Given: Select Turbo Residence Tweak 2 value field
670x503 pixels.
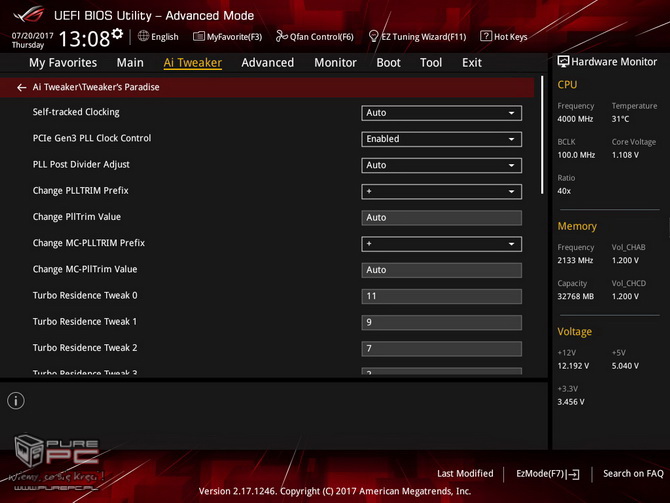Looking at the screenshot, I should coord(441,349).
